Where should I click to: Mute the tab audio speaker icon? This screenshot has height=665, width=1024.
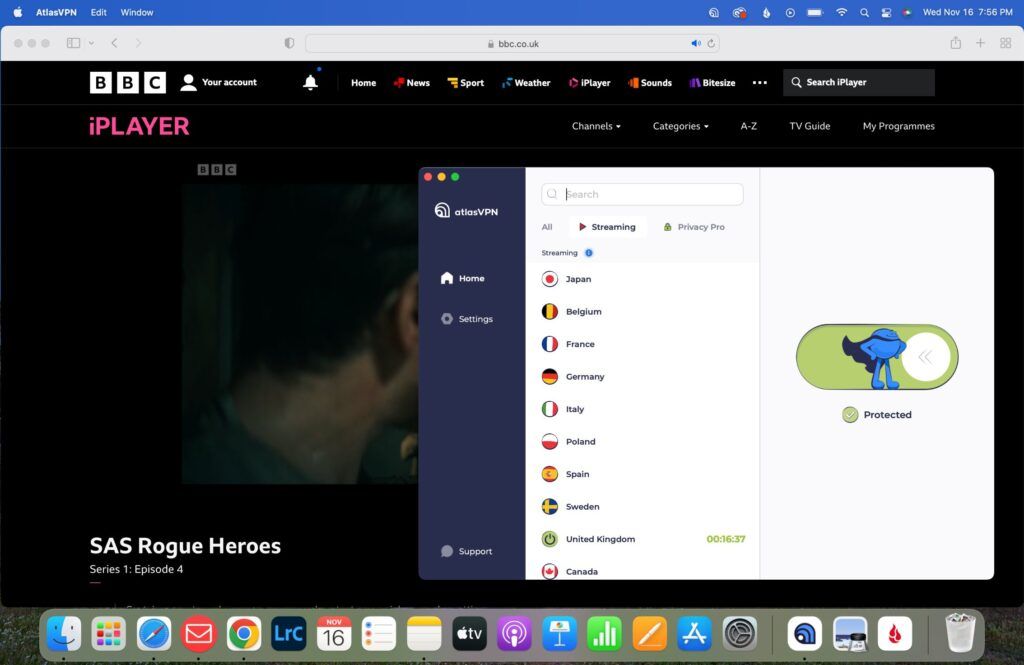click(696, 44)
